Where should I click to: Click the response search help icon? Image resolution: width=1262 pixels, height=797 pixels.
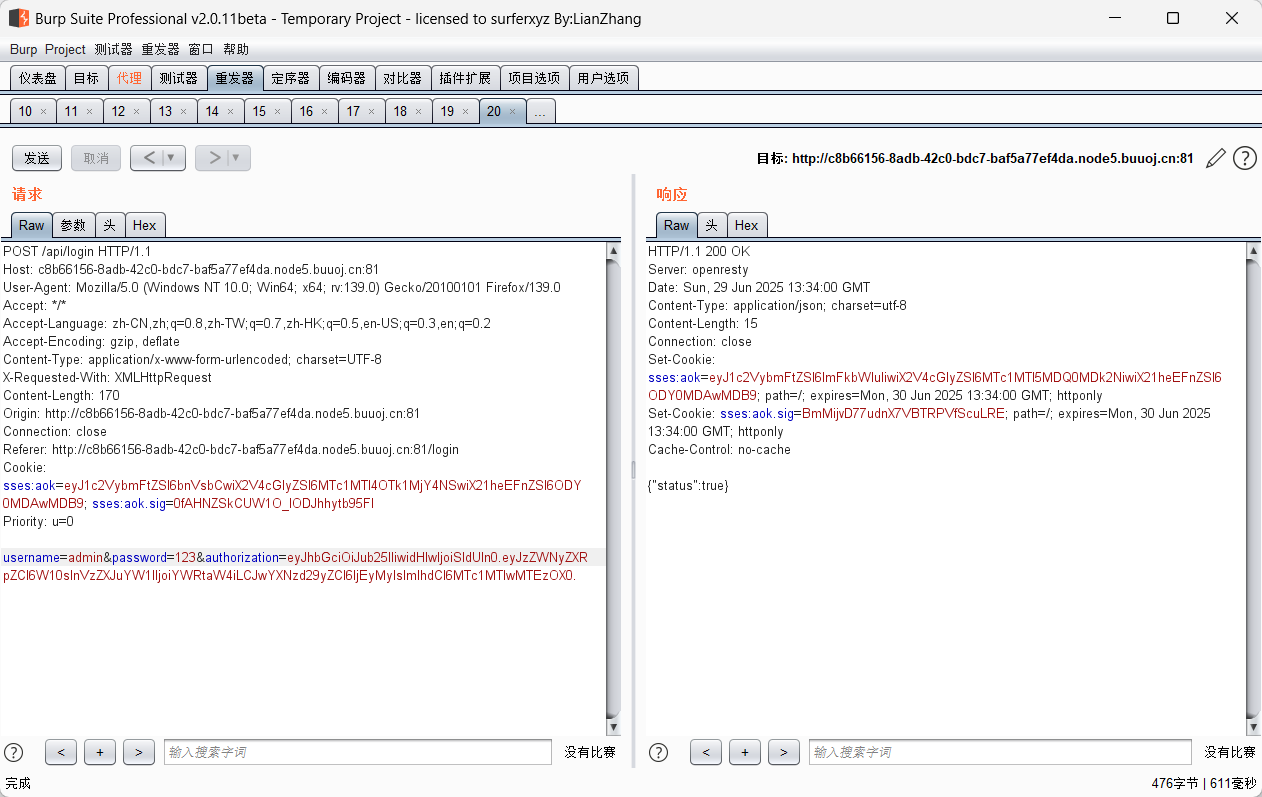pos(658,752)
